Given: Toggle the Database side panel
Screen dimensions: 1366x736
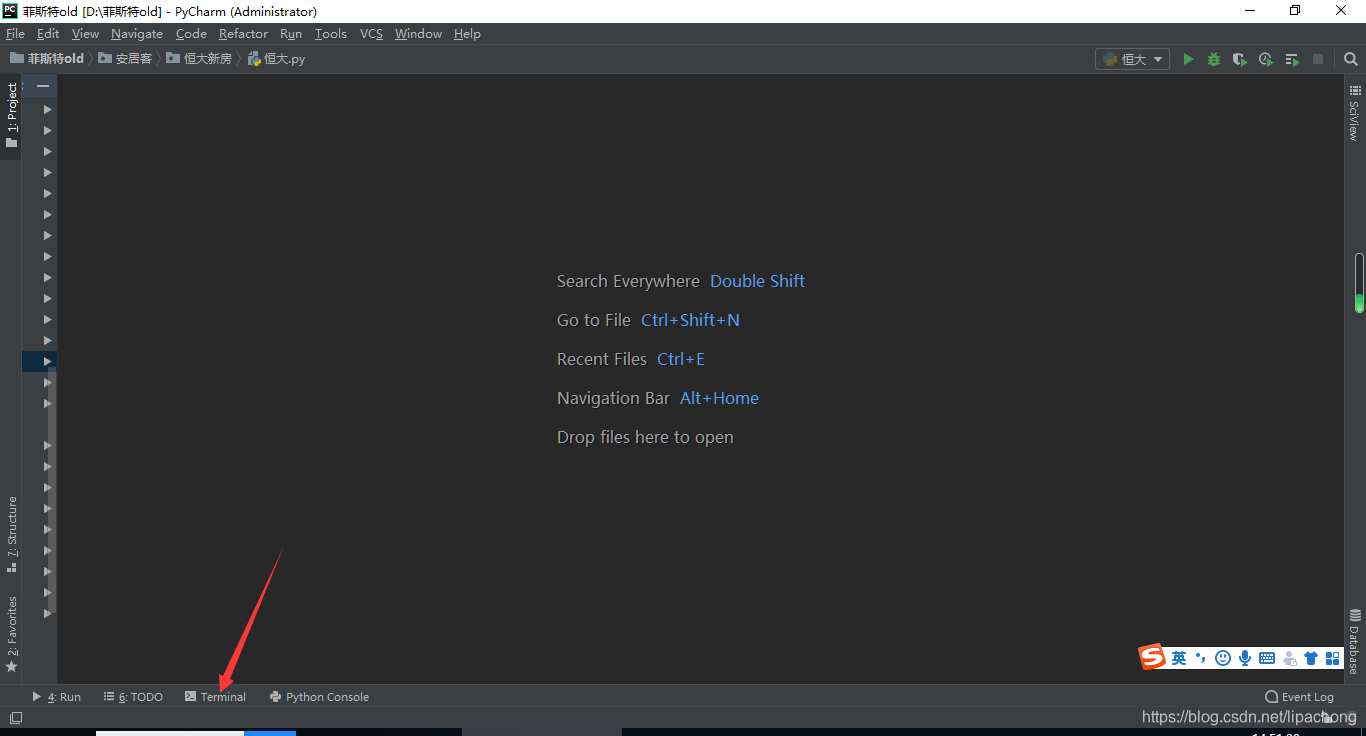Looking at the screenshot, I should [x=1354, y=642].
